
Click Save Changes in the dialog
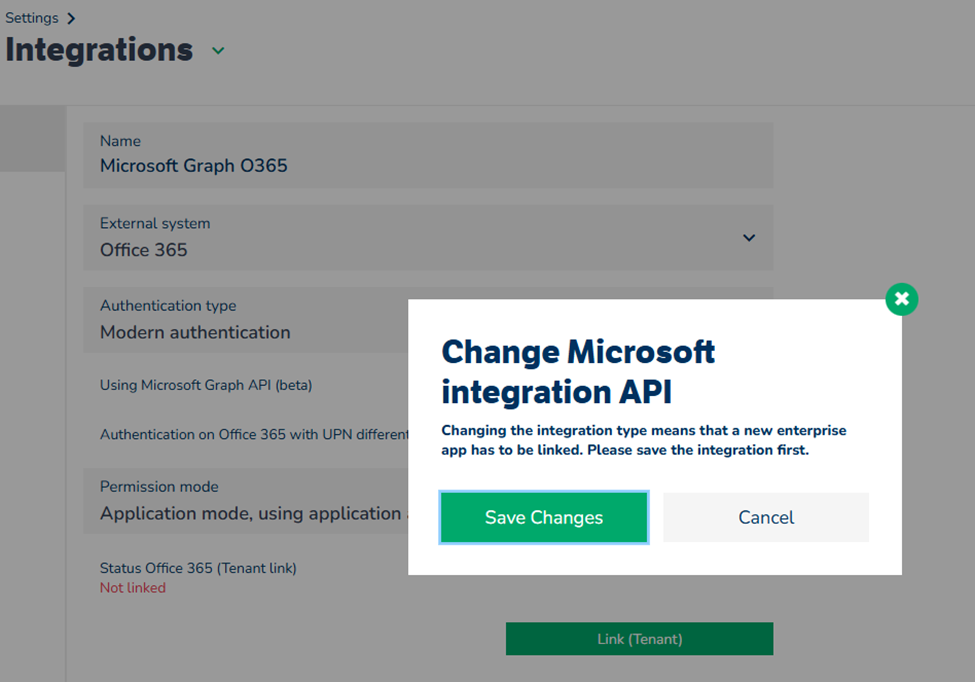[544, 517]
